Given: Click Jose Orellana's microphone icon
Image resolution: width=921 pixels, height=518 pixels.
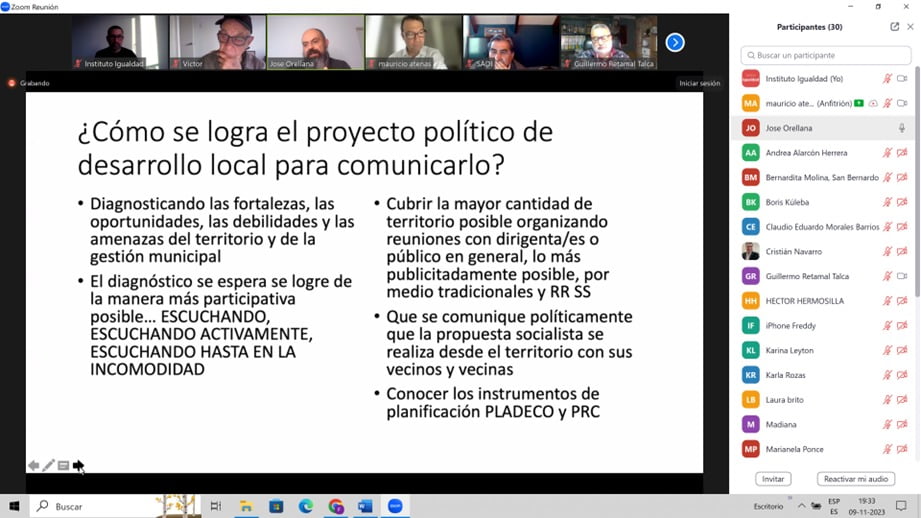Looking at the screenshot, I should [x=902, y=128].
